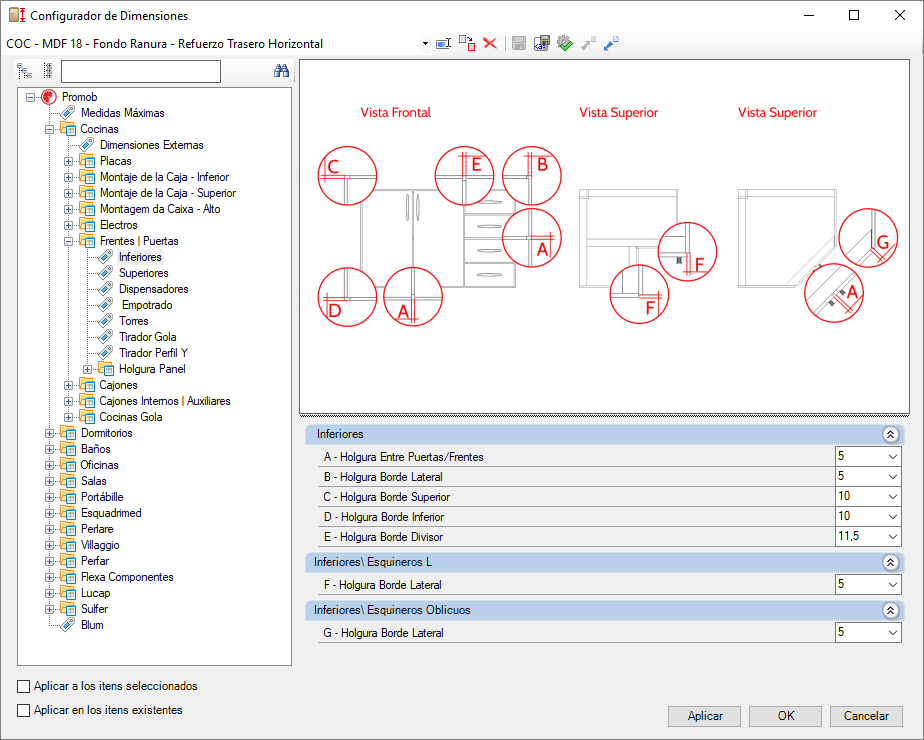924x740 pixels.
Task: Select Cajones Internos | Auxiliares tree item
Action: 165,401
